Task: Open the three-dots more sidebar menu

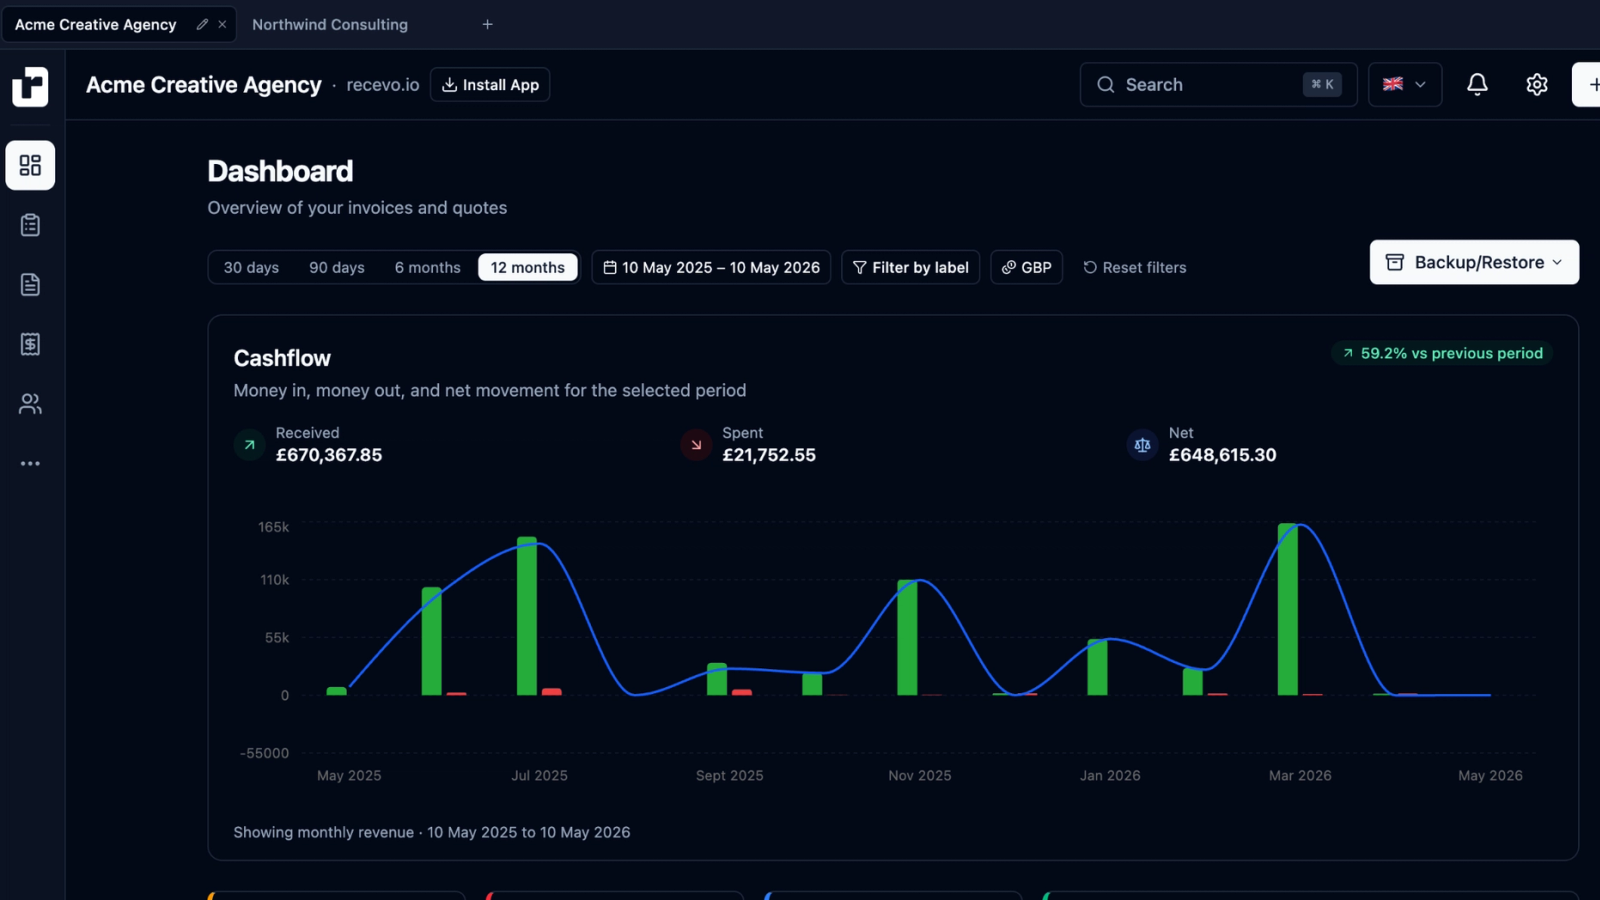Action: coord(30,464)
